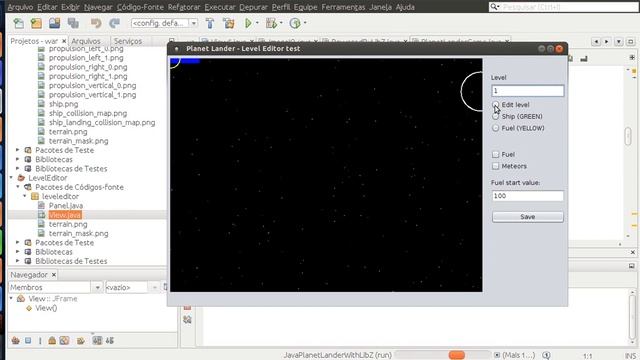This screenshot has width=640, height=360.
Task: Click the Debug Project toolbar icon
Action: [271, 23]
